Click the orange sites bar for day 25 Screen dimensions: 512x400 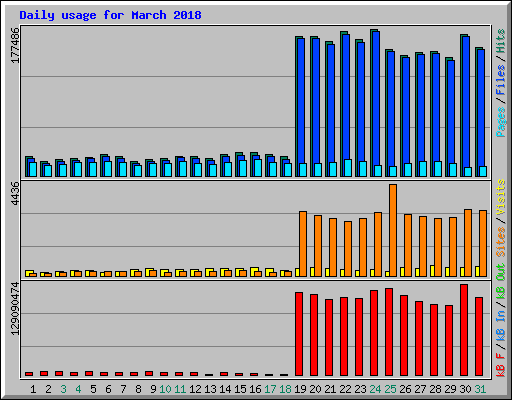click(x=393, y=230)
